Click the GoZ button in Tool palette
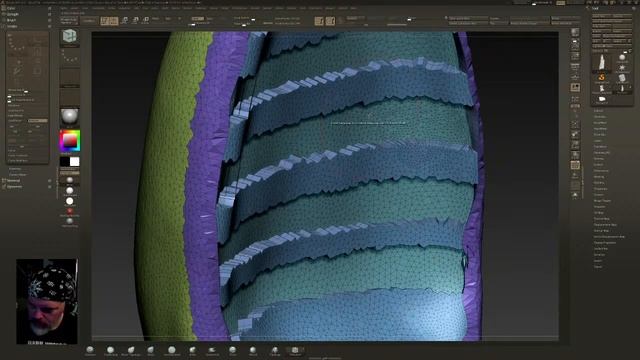Viewport: 640px width, 360px height. point(596,41)
